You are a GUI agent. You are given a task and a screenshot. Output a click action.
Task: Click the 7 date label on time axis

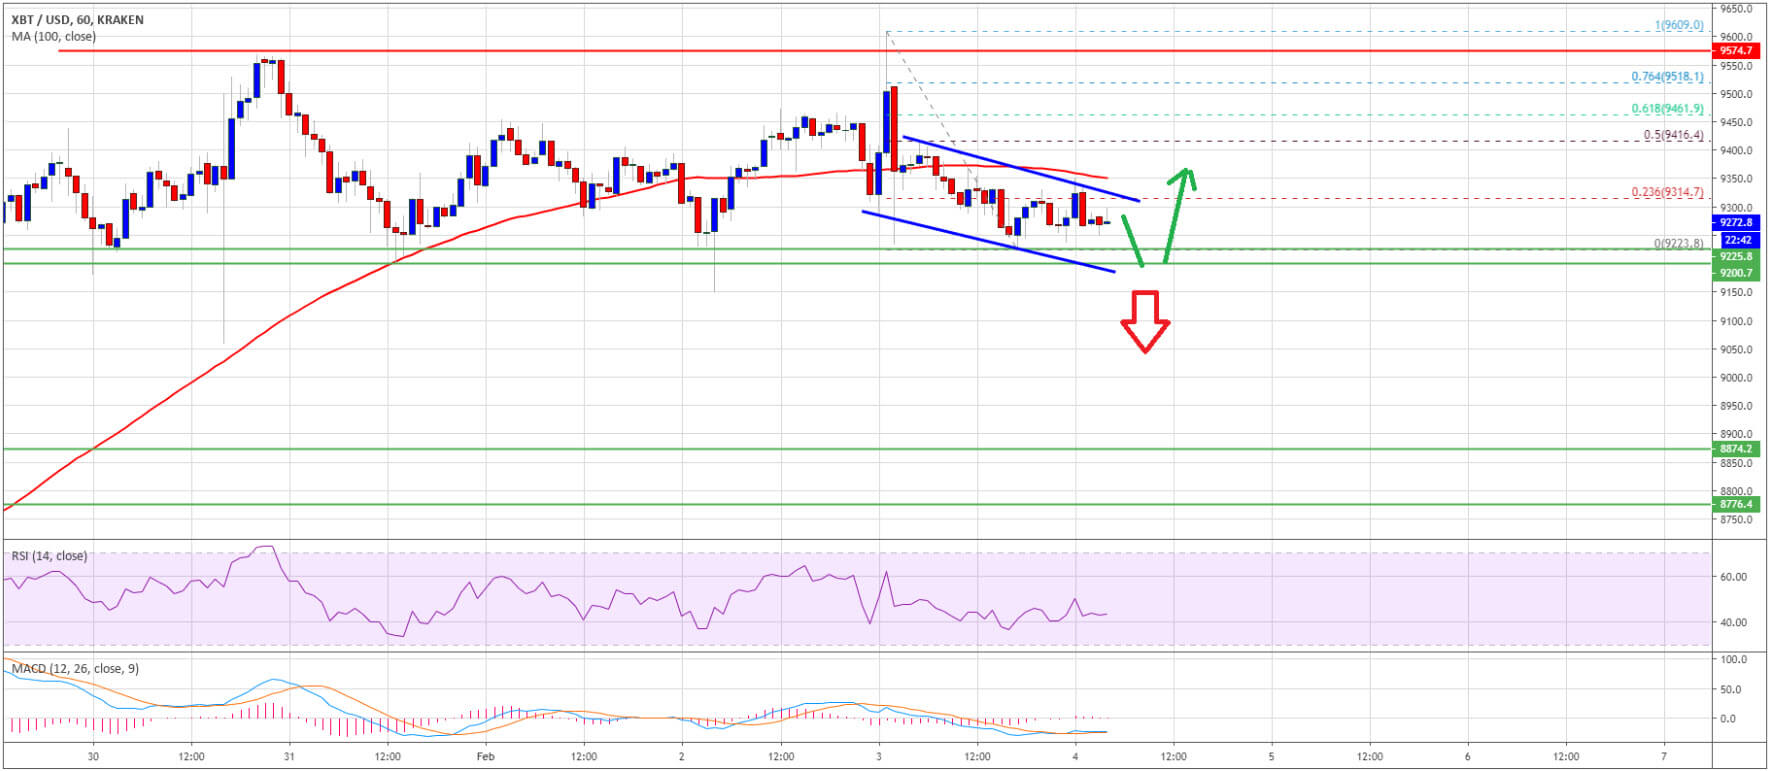[1663, 757]
